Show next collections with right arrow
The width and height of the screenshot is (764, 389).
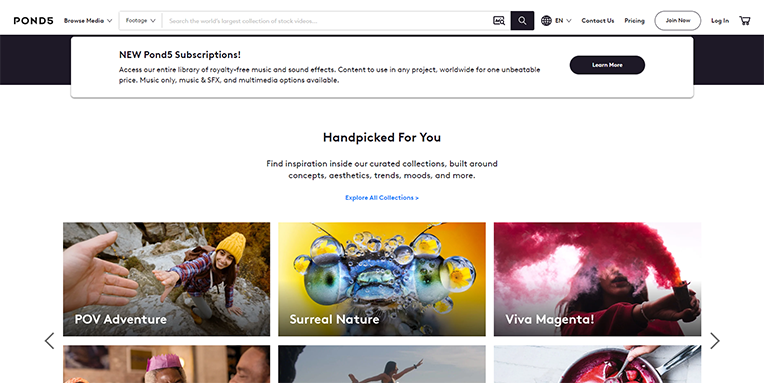[x=714, y=341]
